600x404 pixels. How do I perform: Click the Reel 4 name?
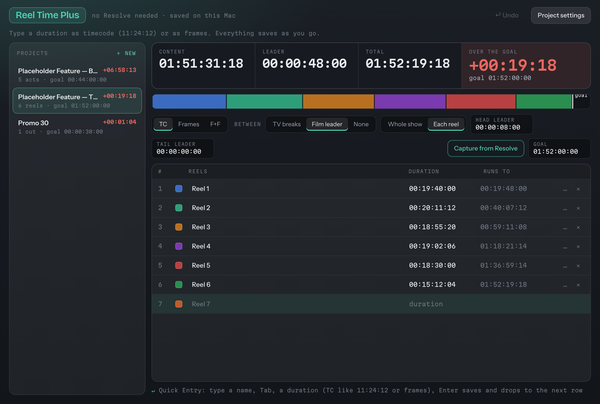(x=201, y=246)
